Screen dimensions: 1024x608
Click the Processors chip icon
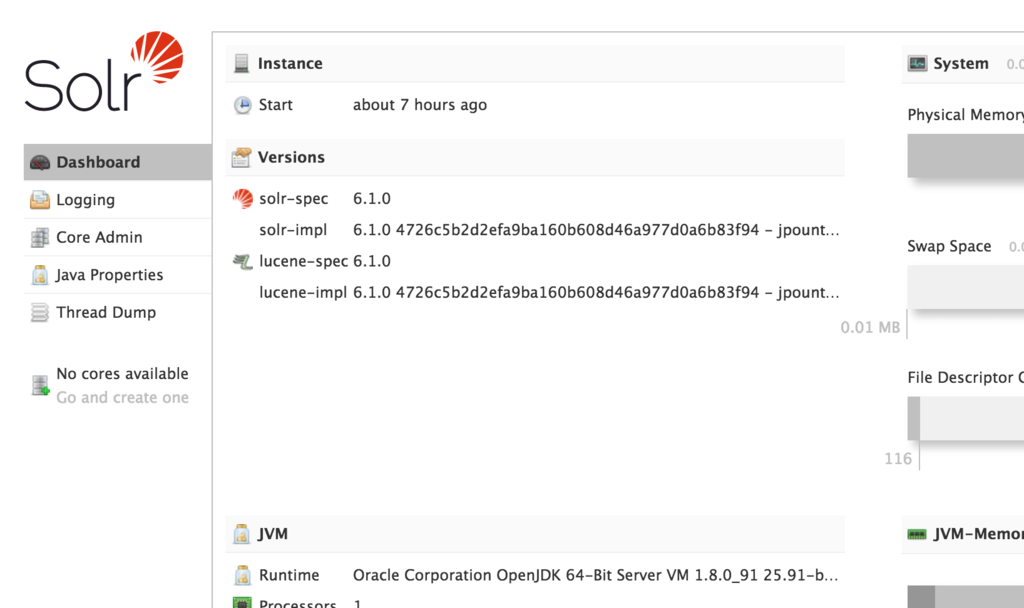tap(242, 603)
